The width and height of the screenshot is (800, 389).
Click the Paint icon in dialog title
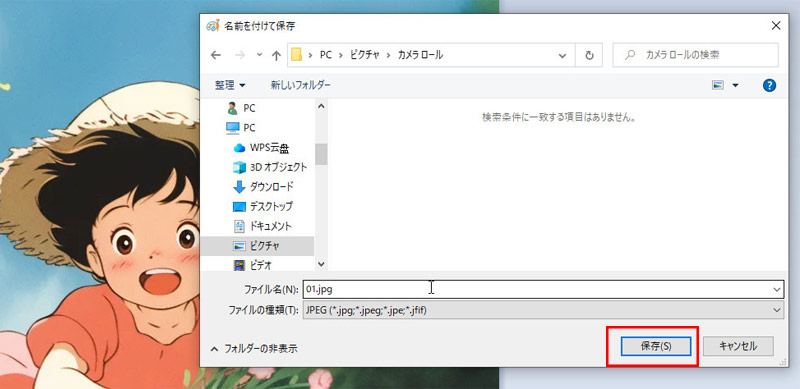pyautogui.click(x=213, y=26)
